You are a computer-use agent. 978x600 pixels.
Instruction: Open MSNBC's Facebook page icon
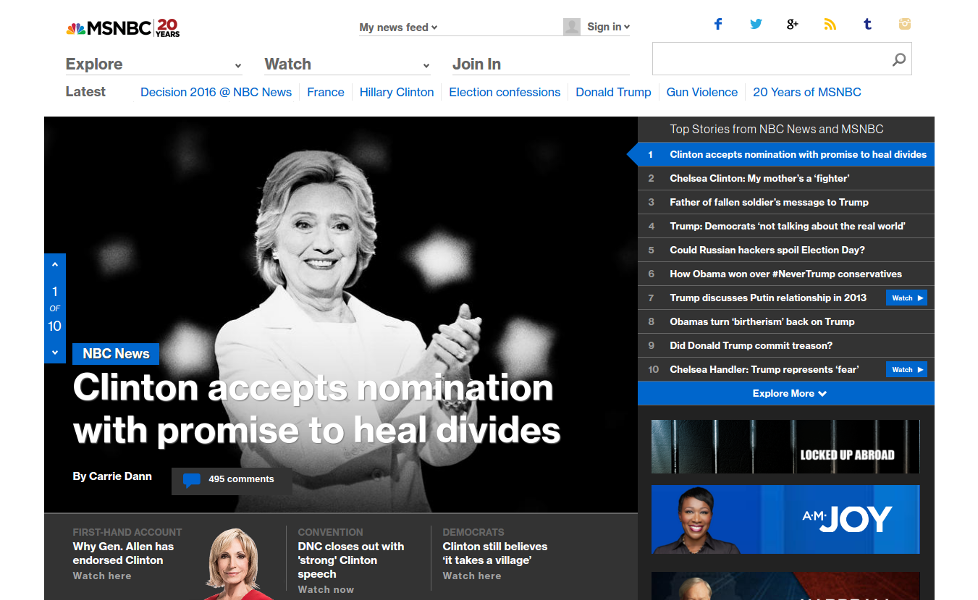(x=718, y=24)
